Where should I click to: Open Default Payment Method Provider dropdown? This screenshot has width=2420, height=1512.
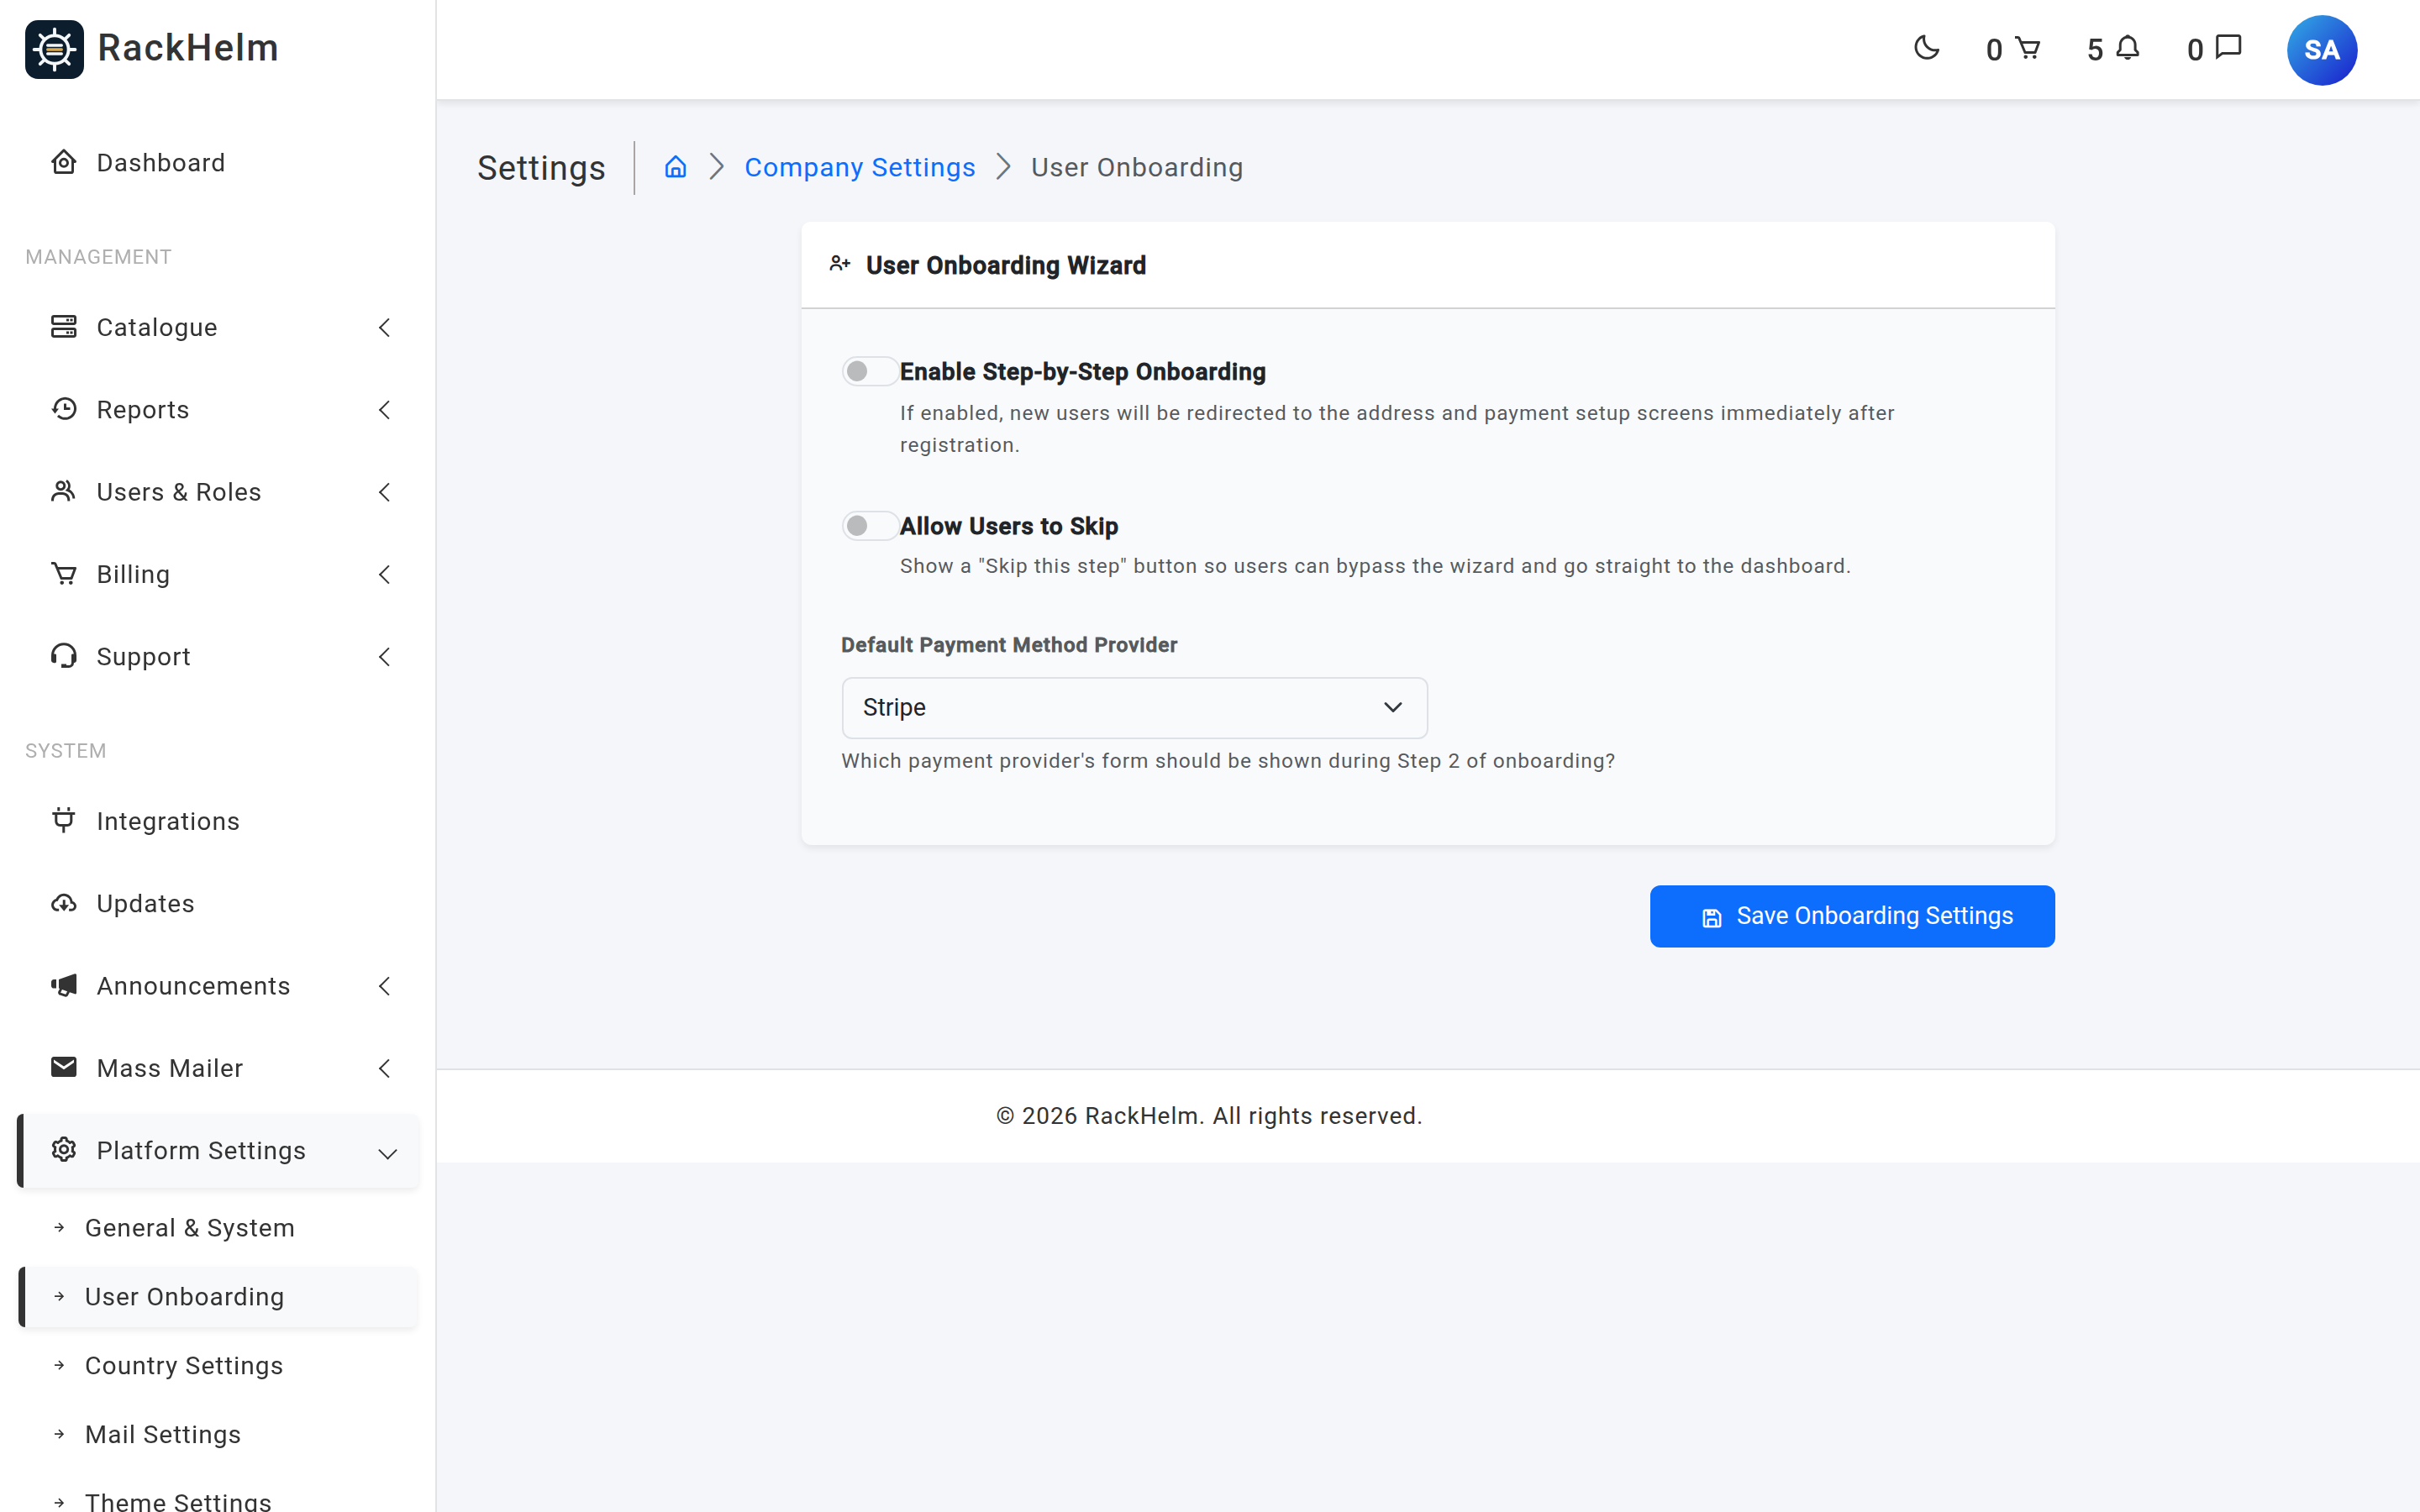[x=1134, y=708]
